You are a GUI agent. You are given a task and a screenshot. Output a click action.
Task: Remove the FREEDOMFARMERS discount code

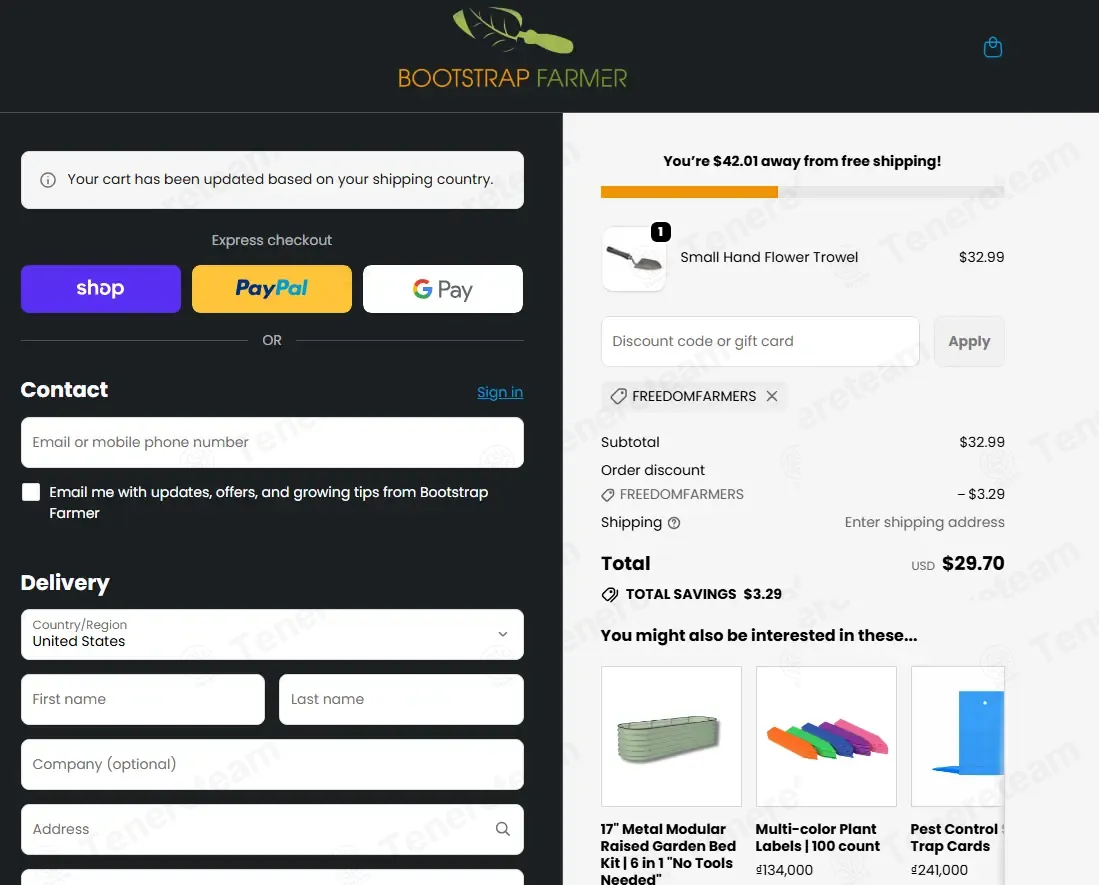click(772, 396)
